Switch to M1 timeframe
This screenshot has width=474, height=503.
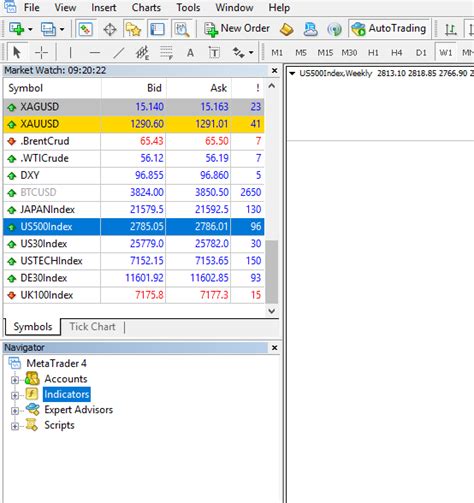click(x=277, y=53)
